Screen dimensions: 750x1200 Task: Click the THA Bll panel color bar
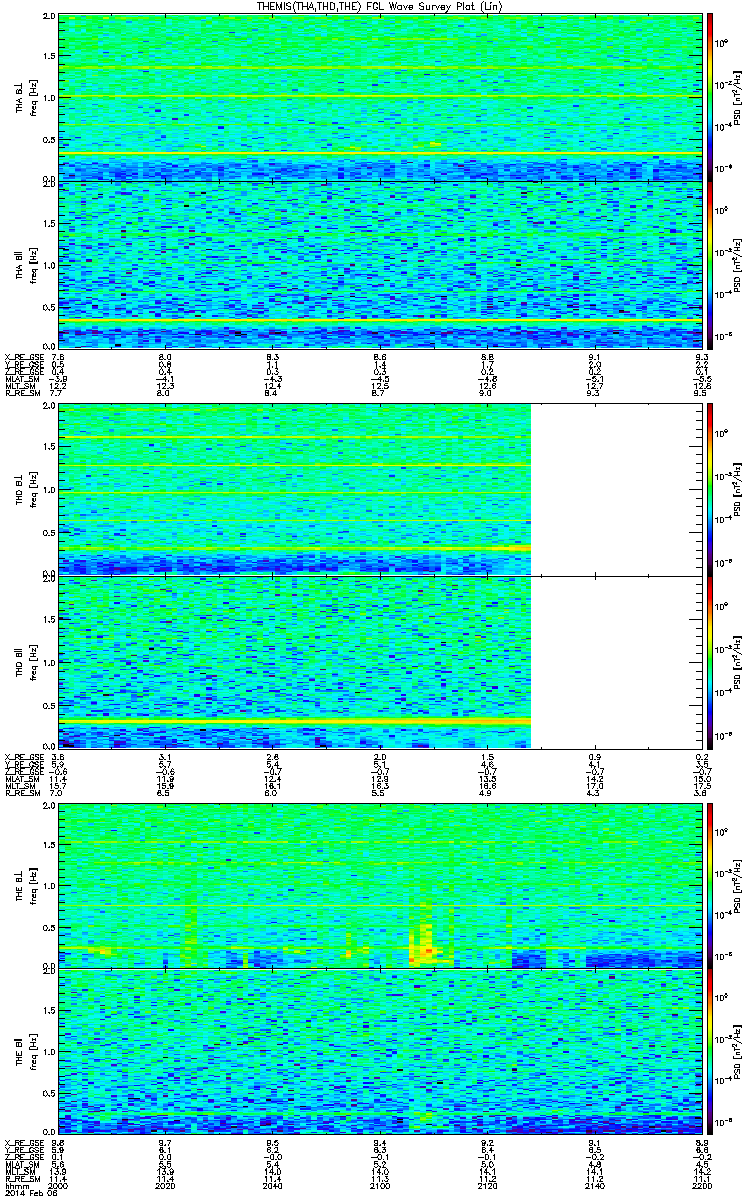pyautogui.click(x=710, y=264)
